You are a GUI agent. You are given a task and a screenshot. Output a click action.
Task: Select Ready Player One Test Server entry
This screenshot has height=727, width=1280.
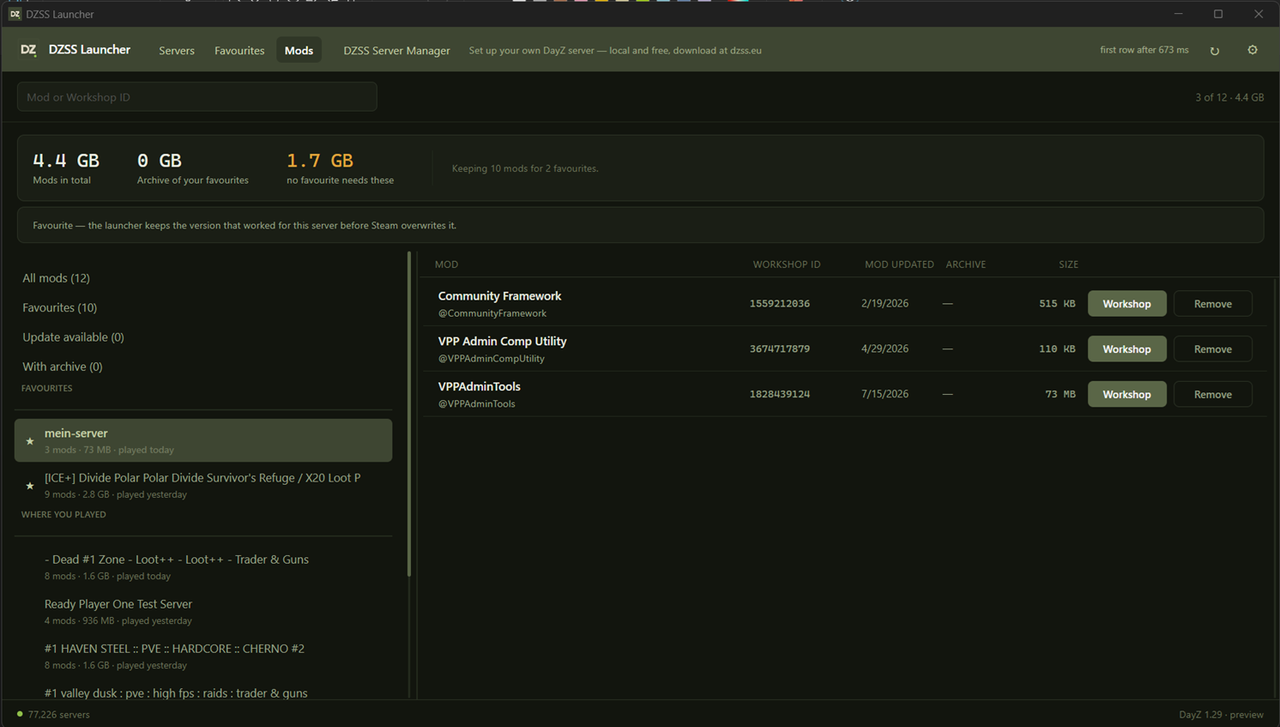point(203,612)
